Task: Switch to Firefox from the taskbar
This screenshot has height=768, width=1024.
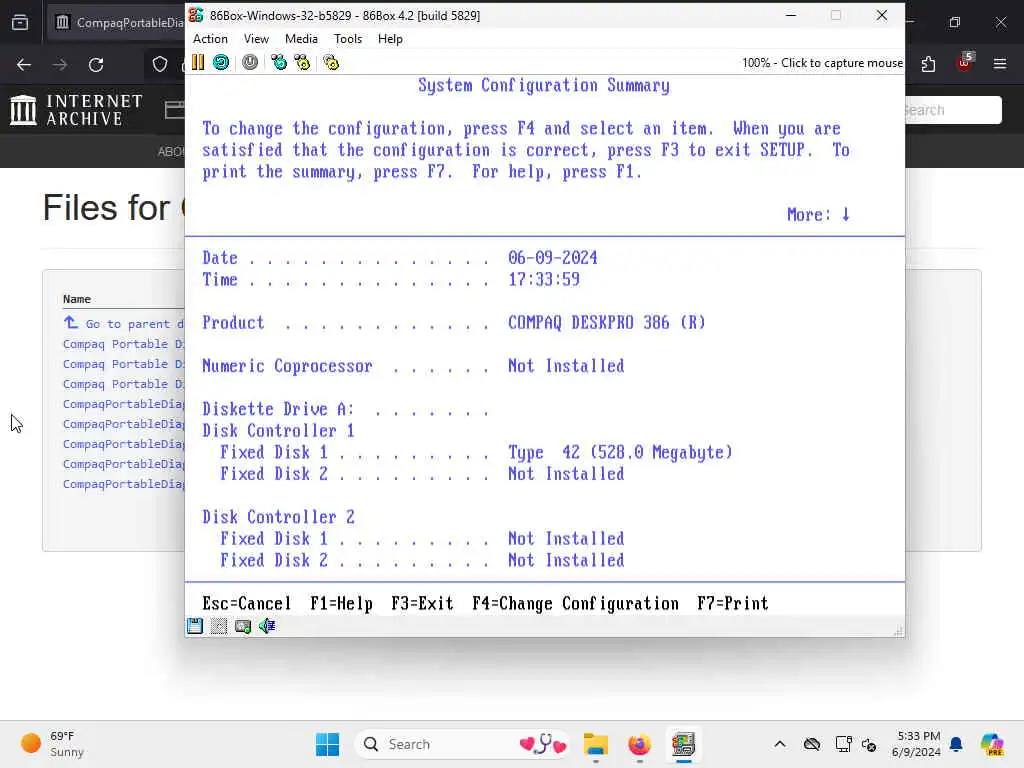Action: (x=639, y=744)
